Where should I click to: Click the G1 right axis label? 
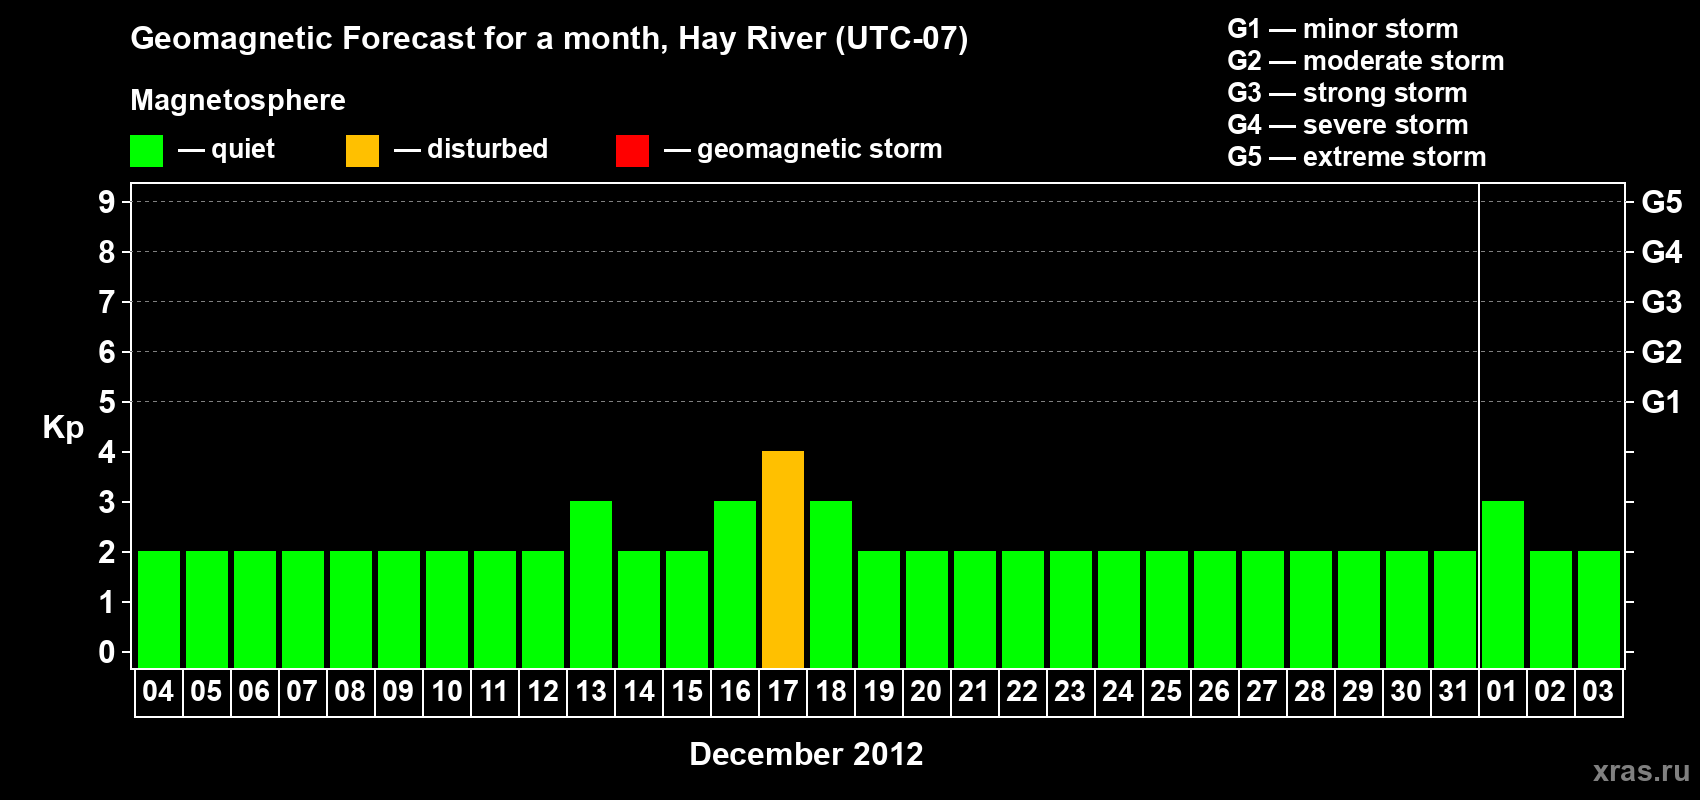tap(1662, 402)
